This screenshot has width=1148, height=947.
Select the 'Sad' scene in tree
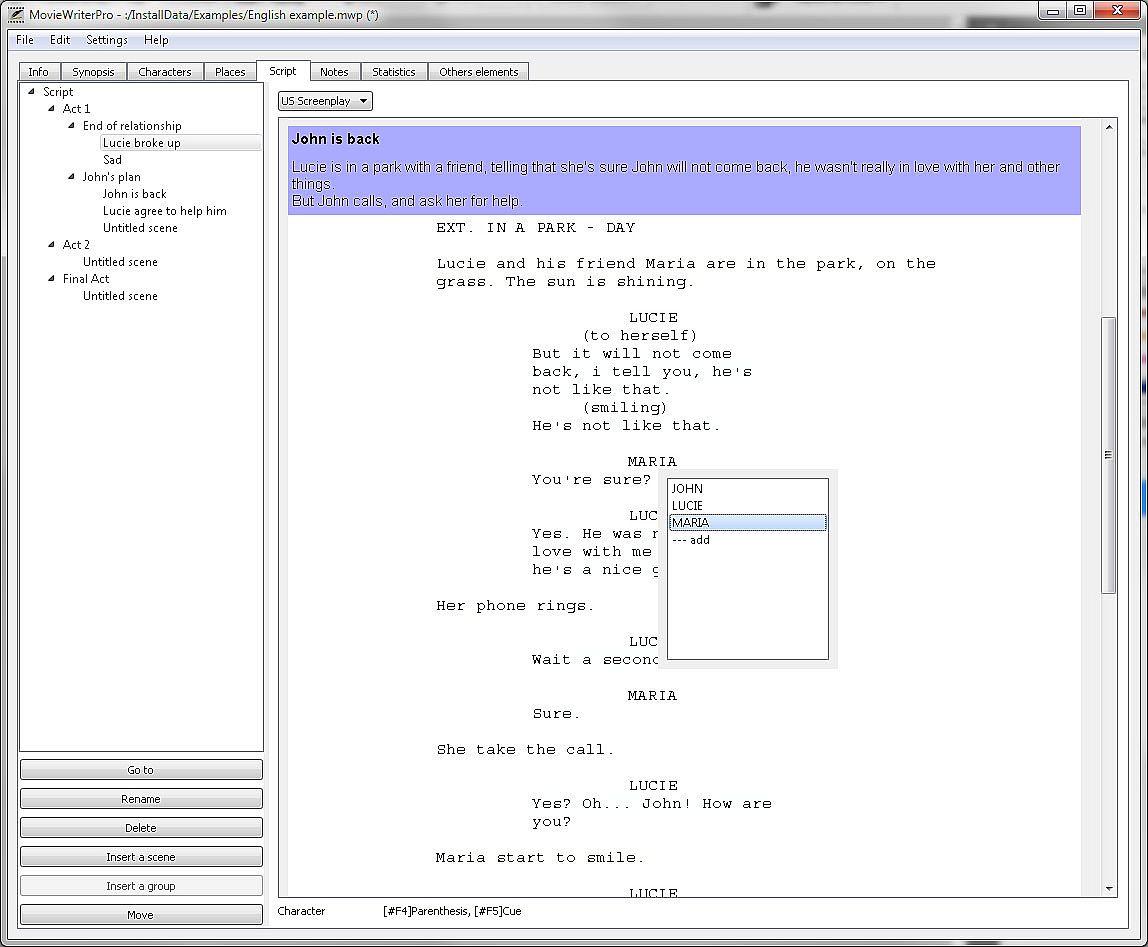pos(112,160)
